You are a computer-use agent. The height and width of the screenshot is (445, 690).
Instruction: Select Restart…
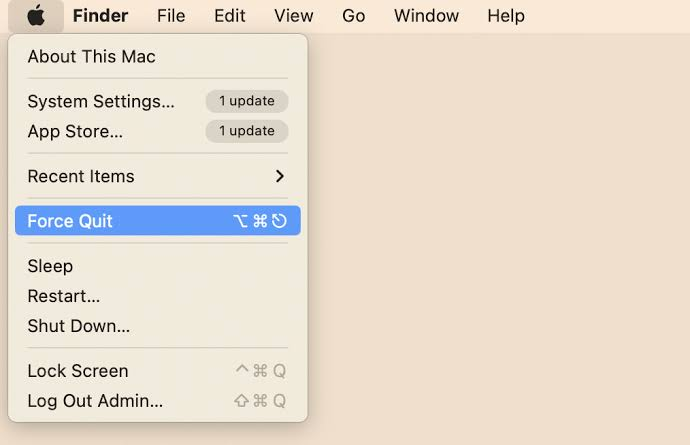(x=158, y=296)
